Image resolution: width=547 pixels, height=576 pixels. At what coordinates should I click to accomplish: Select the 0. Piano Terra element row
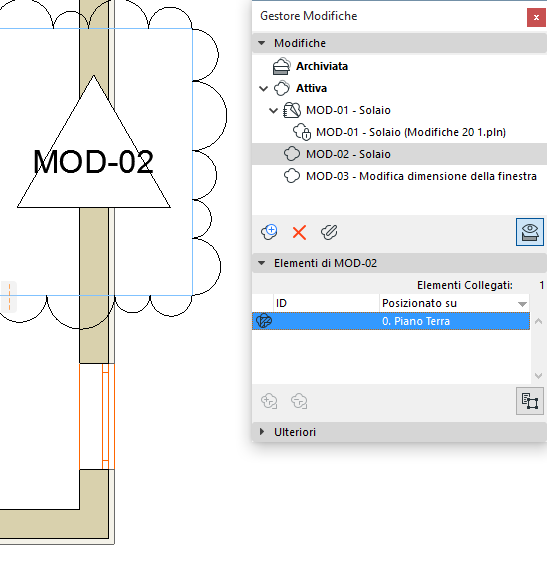click(x=391, y=321)
